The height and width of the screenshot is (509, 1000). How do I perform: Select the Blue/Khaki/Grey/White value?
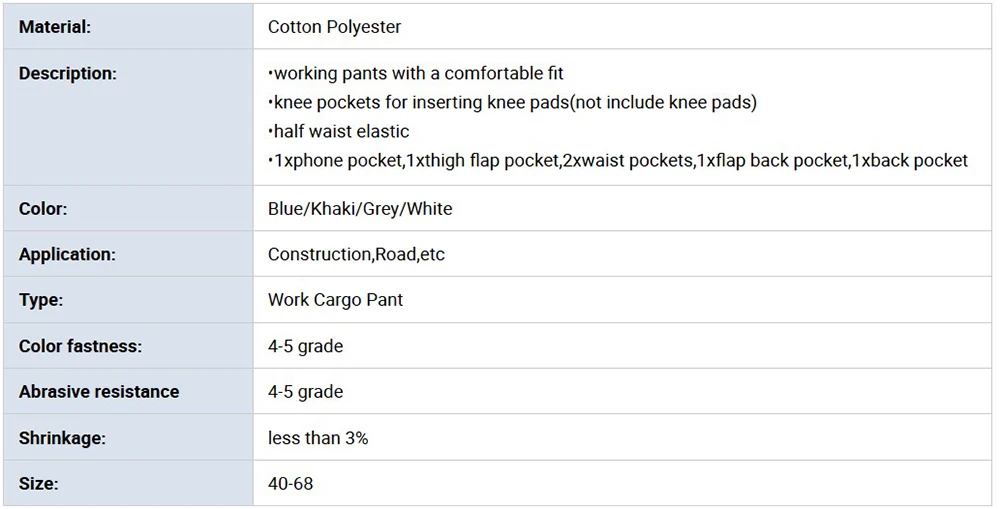point(360,209)
